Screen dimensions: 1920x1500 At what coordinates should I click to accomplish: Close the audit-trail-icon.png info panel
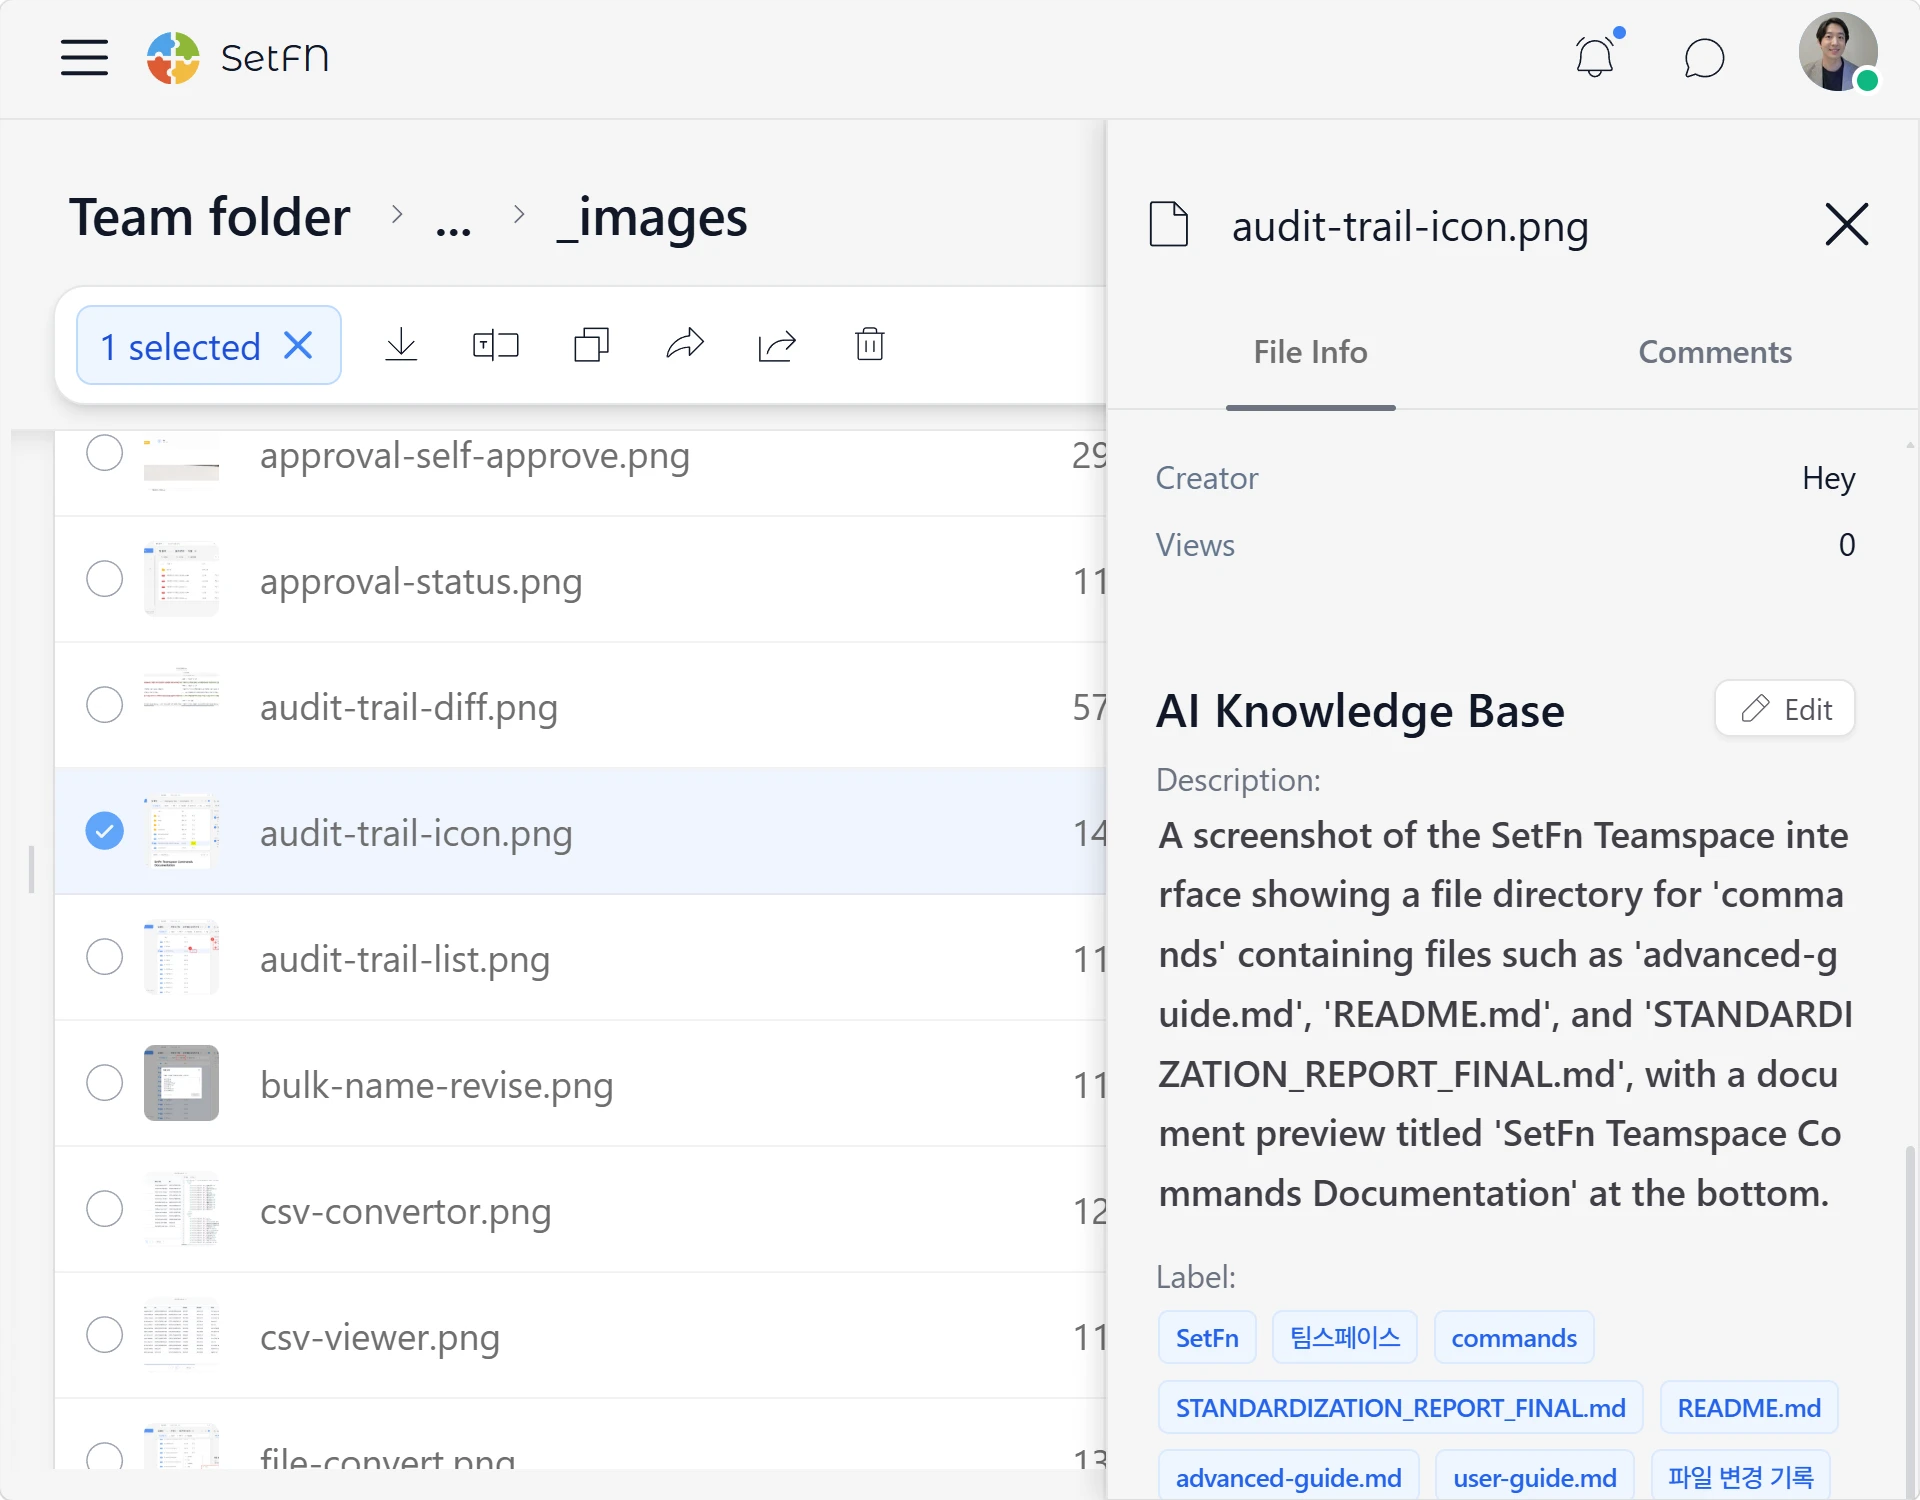pyautogui.click(x=1846, y=224)
